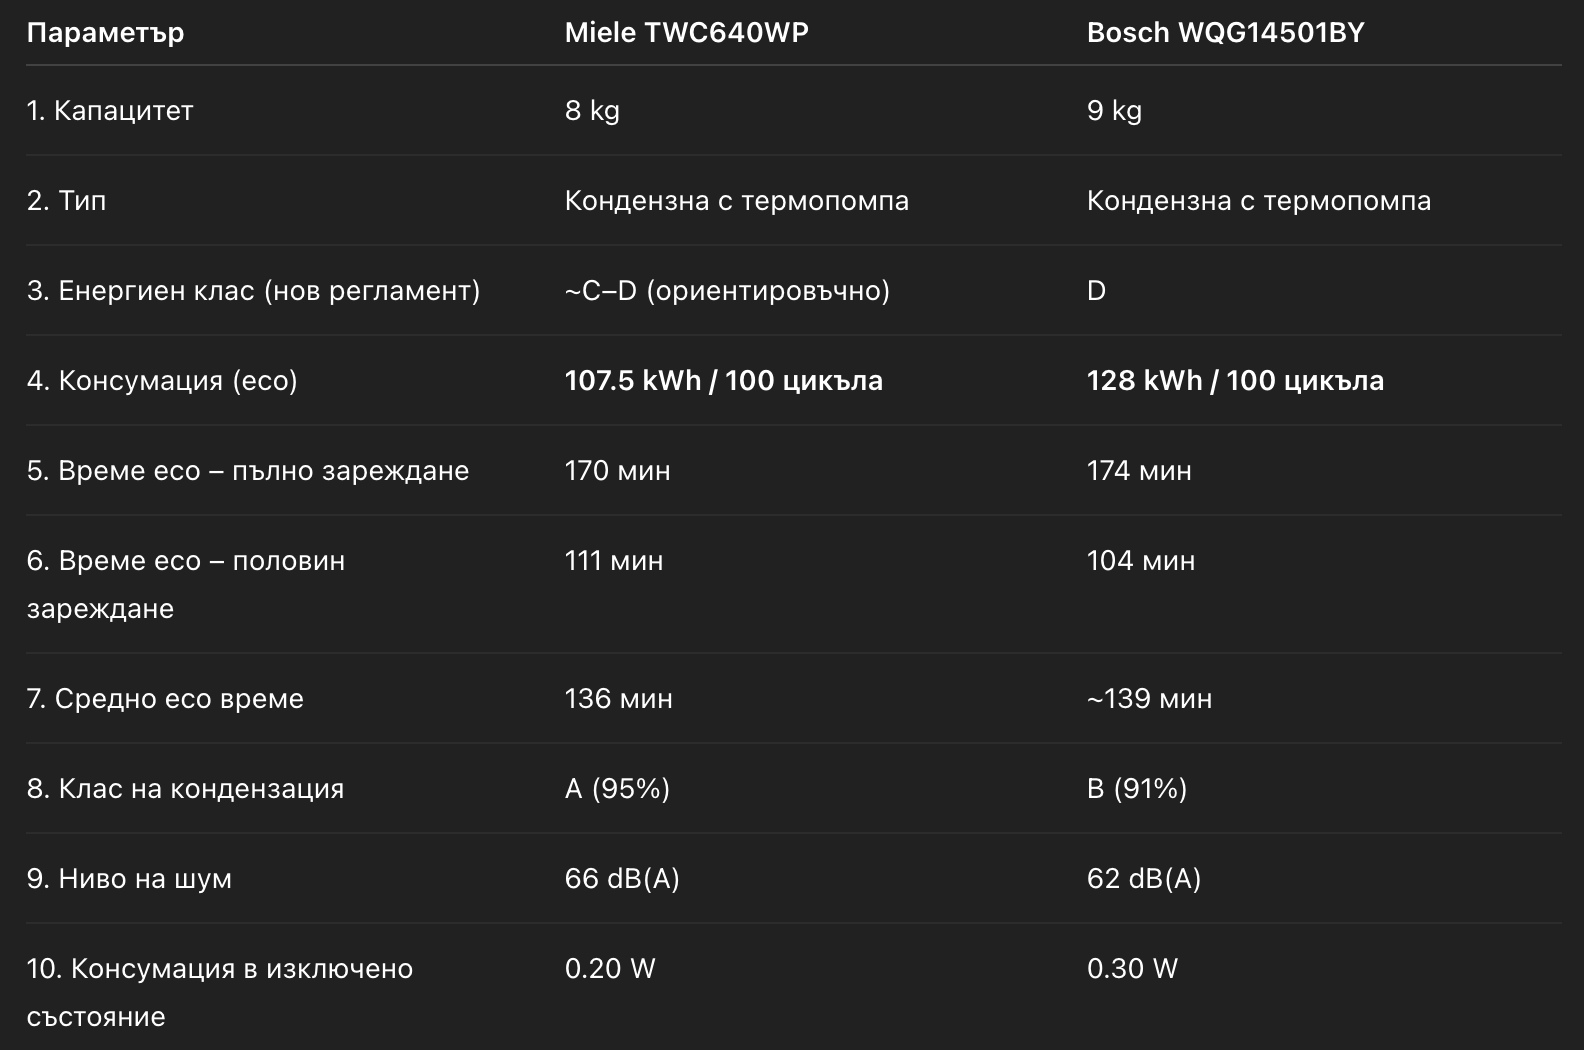This screenshot has height=1050, width=1584.
Task: Select the 66 dB(A) noise value
Action: click(x=622, y=879)
